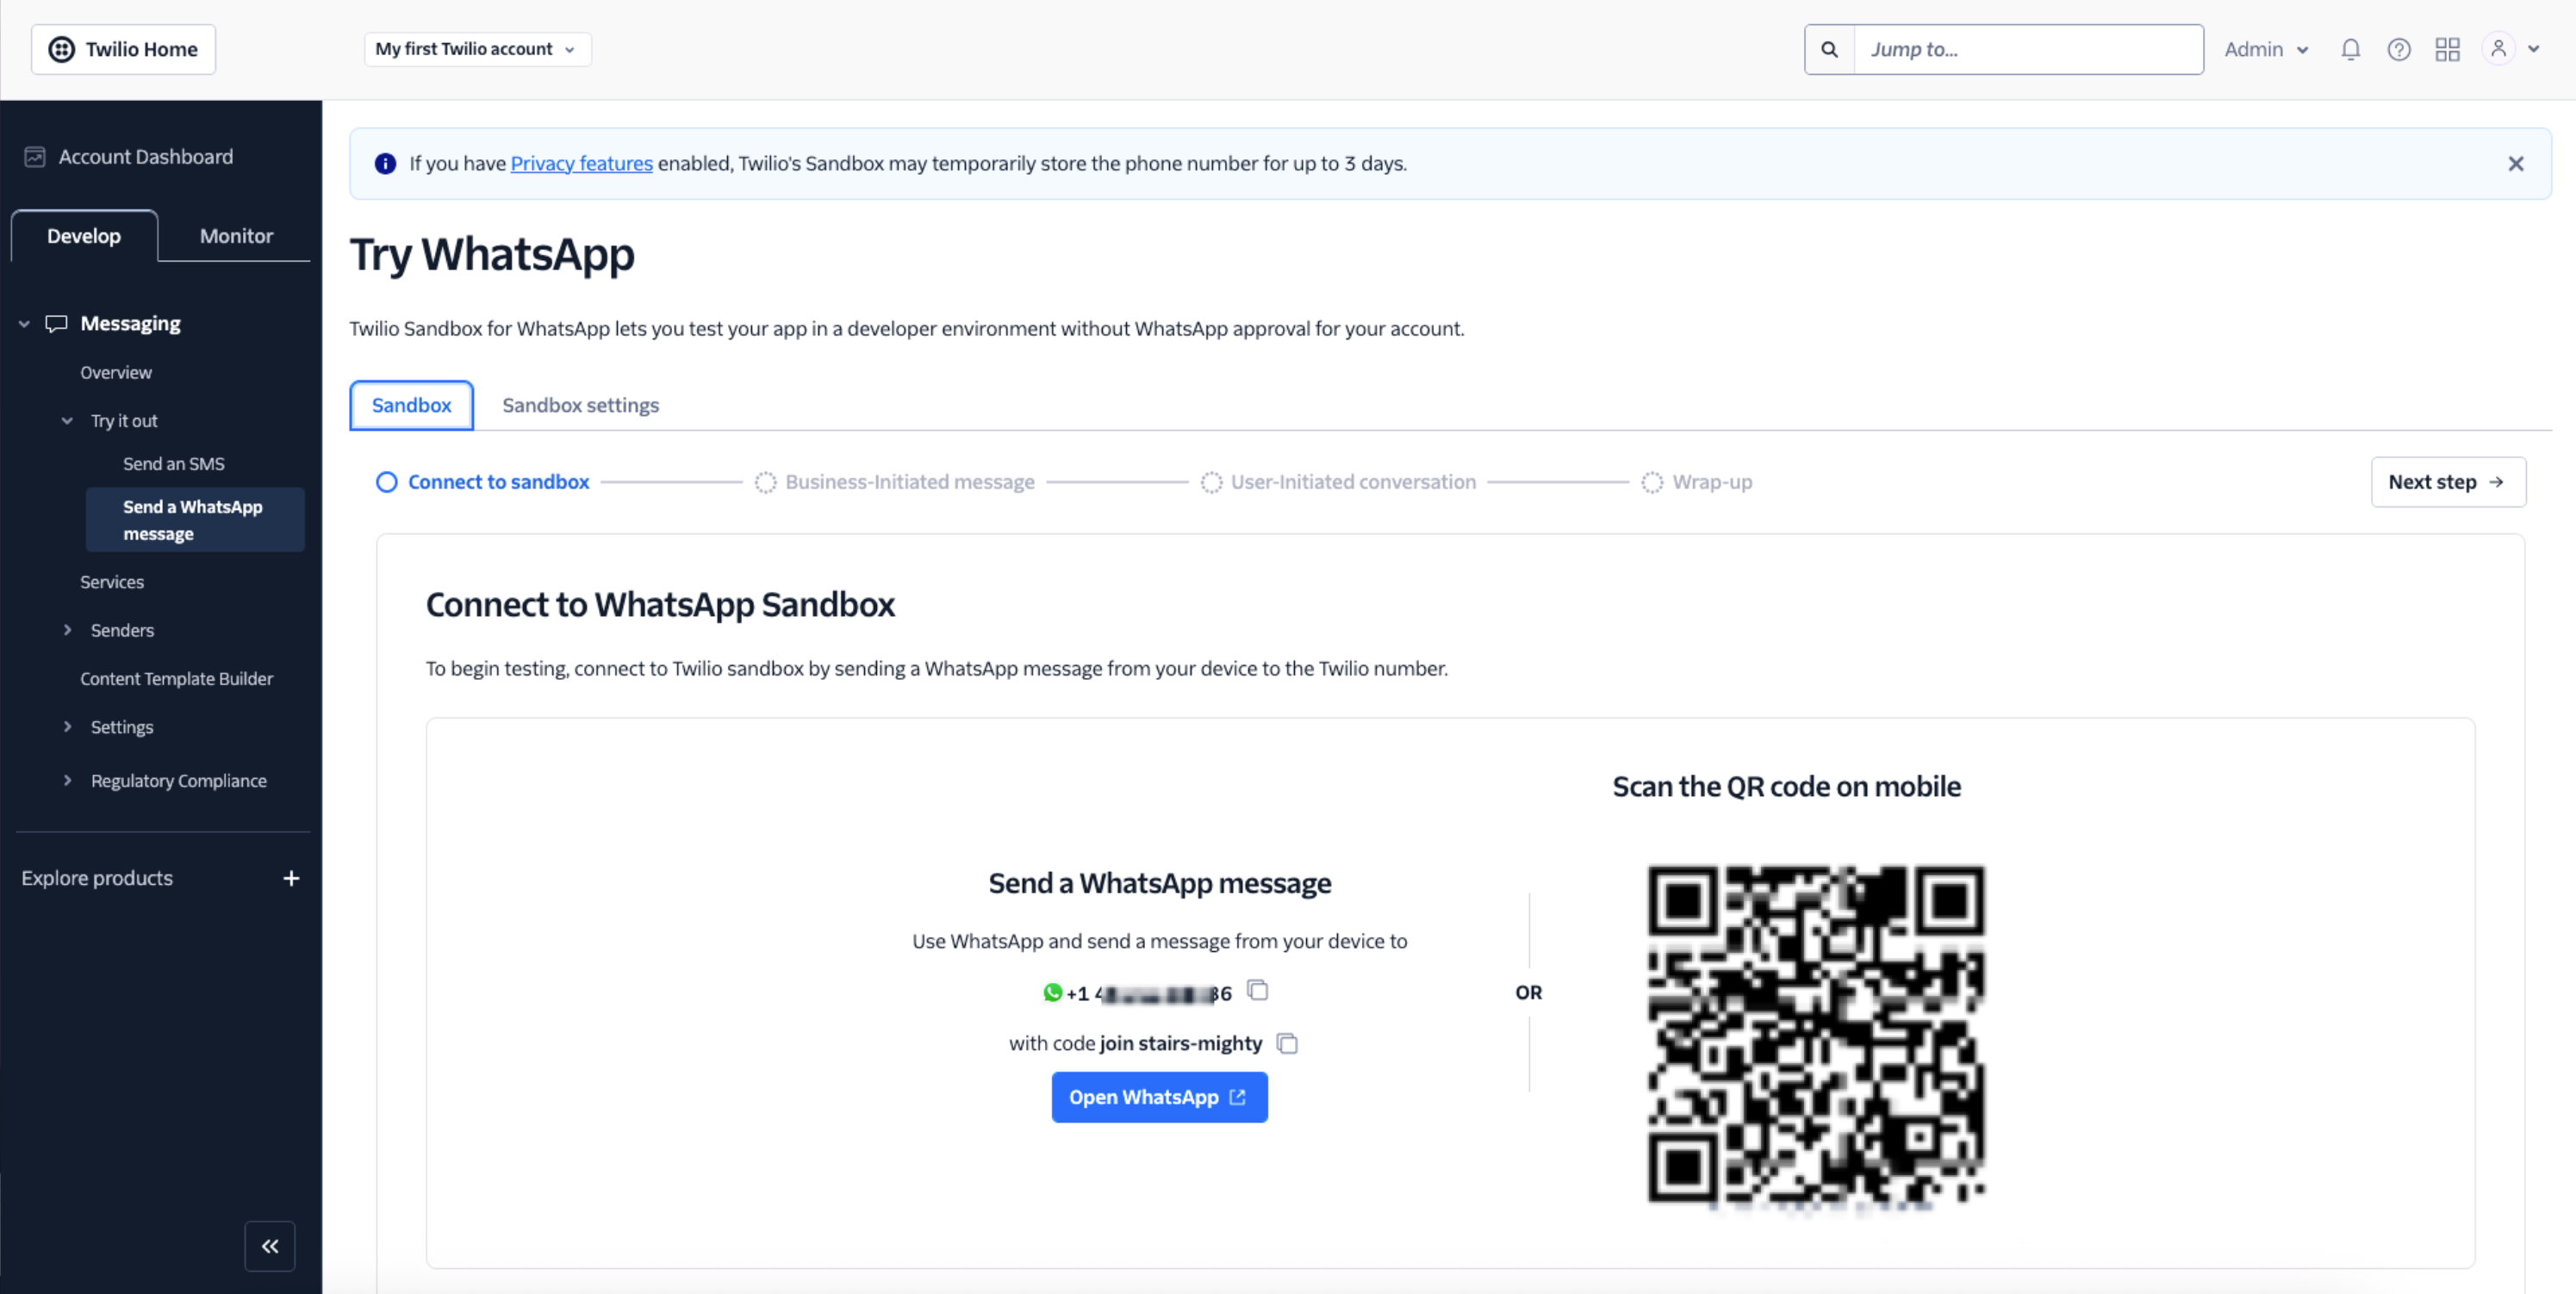The width and height of the screenshot is (2576, 1294).
Task: Select Business-Initiated message step
Action: (895, 482)
